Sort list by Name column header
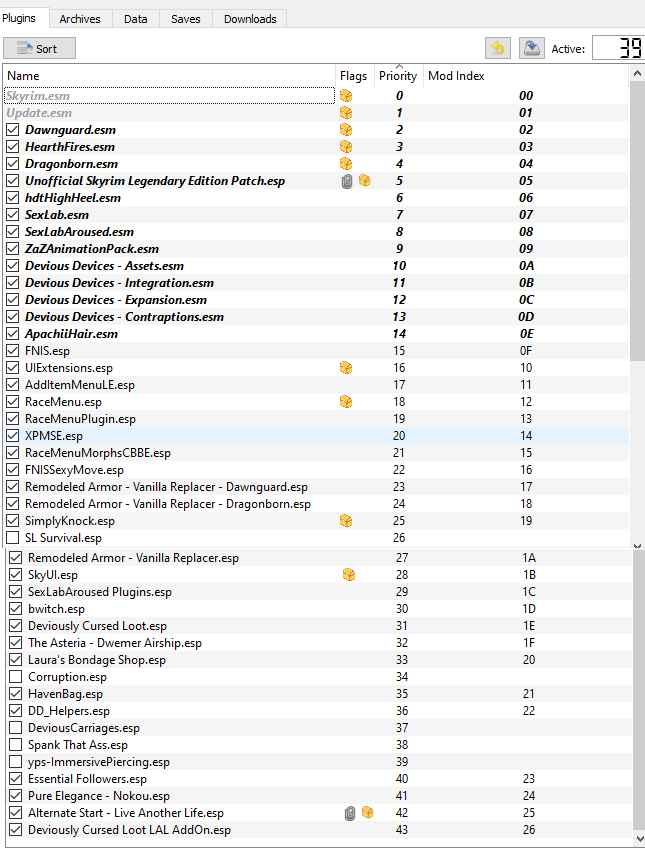 pos(170,76)
